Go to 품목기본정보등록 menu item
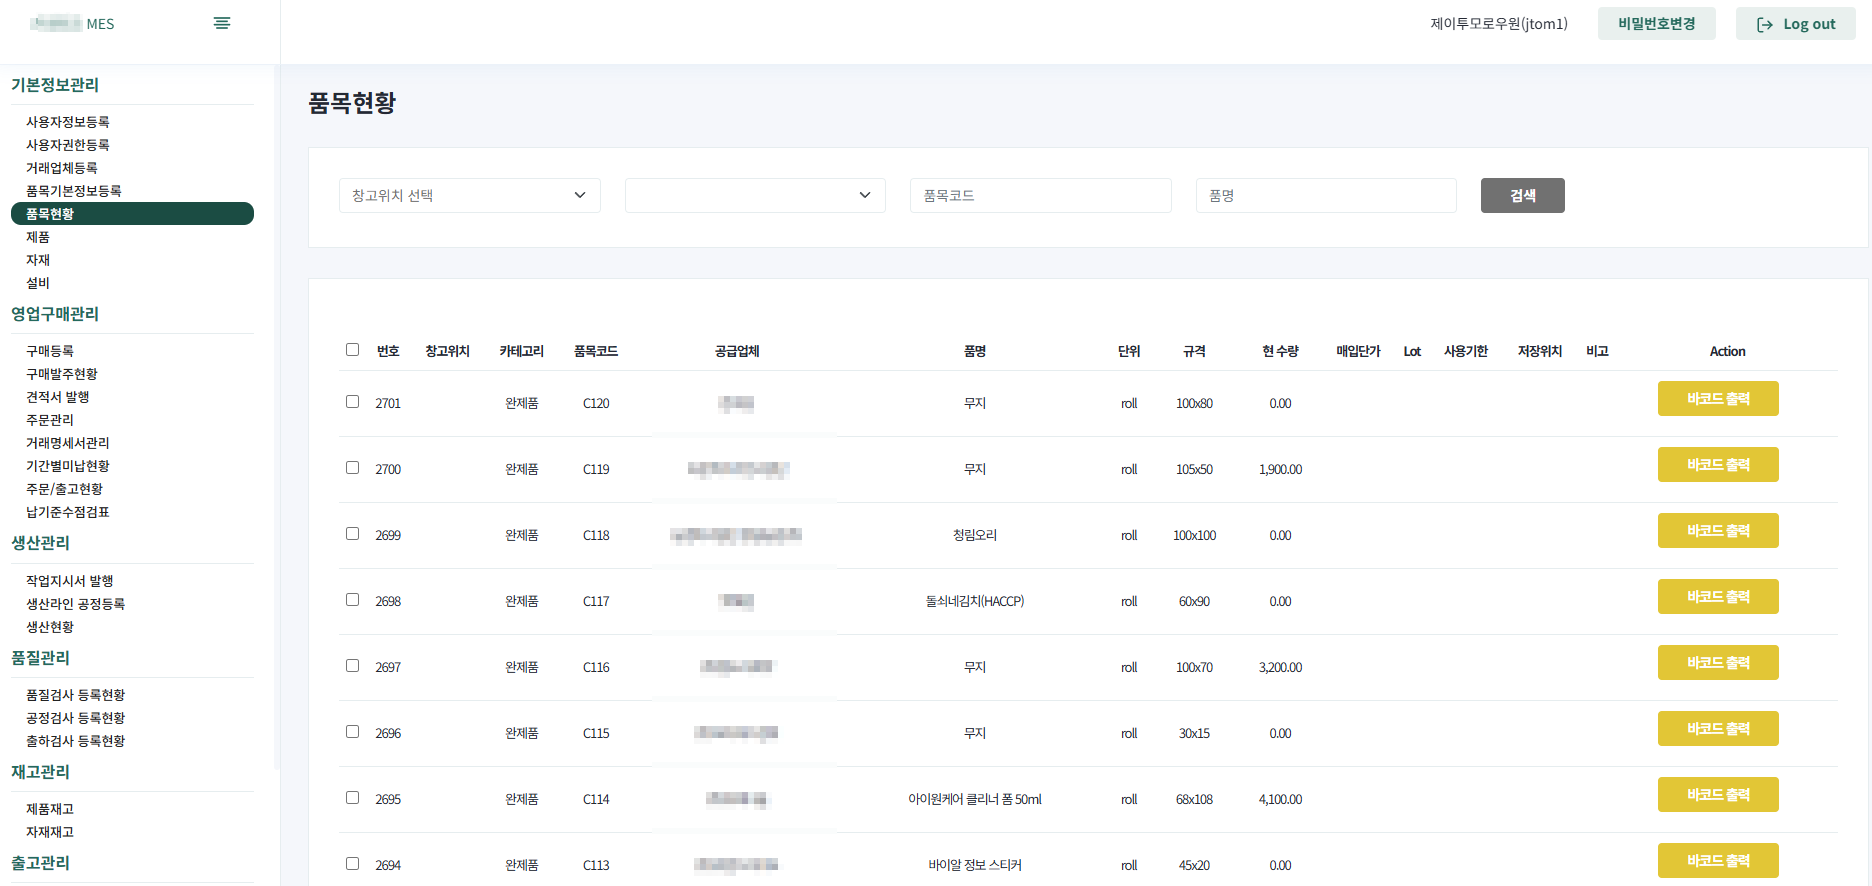Screen dimensions: 1872x886 coord(74,191)
